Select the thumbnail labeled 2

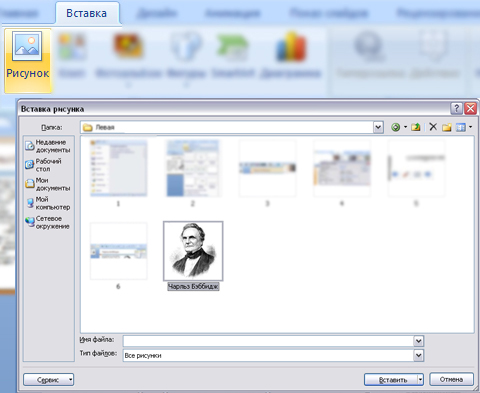[193, 168]
